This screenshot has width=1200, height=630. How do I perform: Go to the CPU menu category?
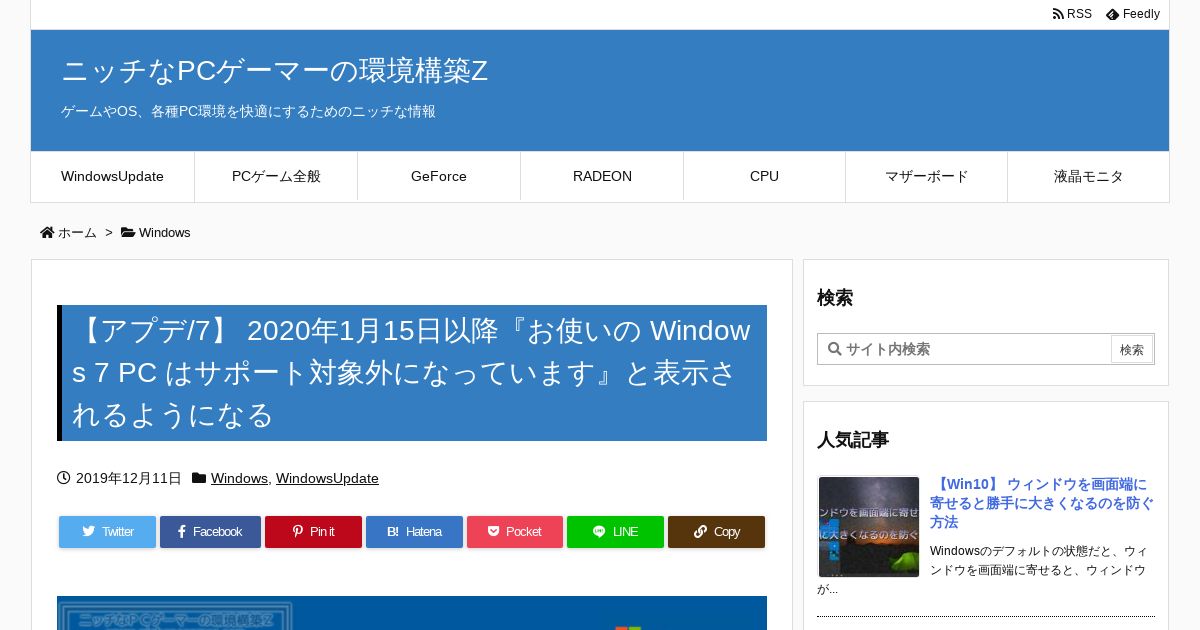pos(764,176)
